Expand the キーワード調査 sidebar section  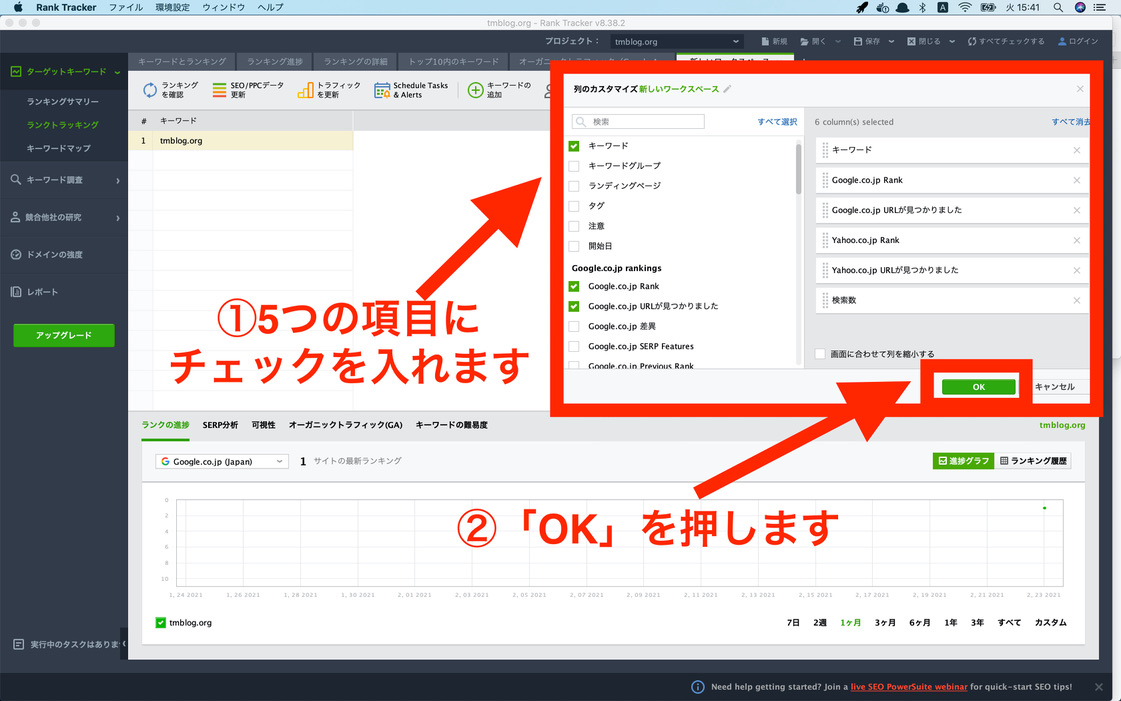pyautogui.click(x=117, y=180)
